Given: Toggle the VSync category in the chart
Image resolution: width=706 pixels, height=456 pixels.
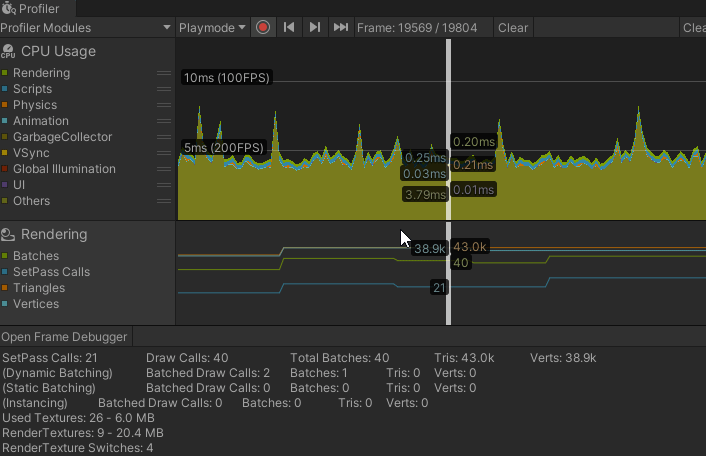Looking at the screenshot, I should pos(5,153).
